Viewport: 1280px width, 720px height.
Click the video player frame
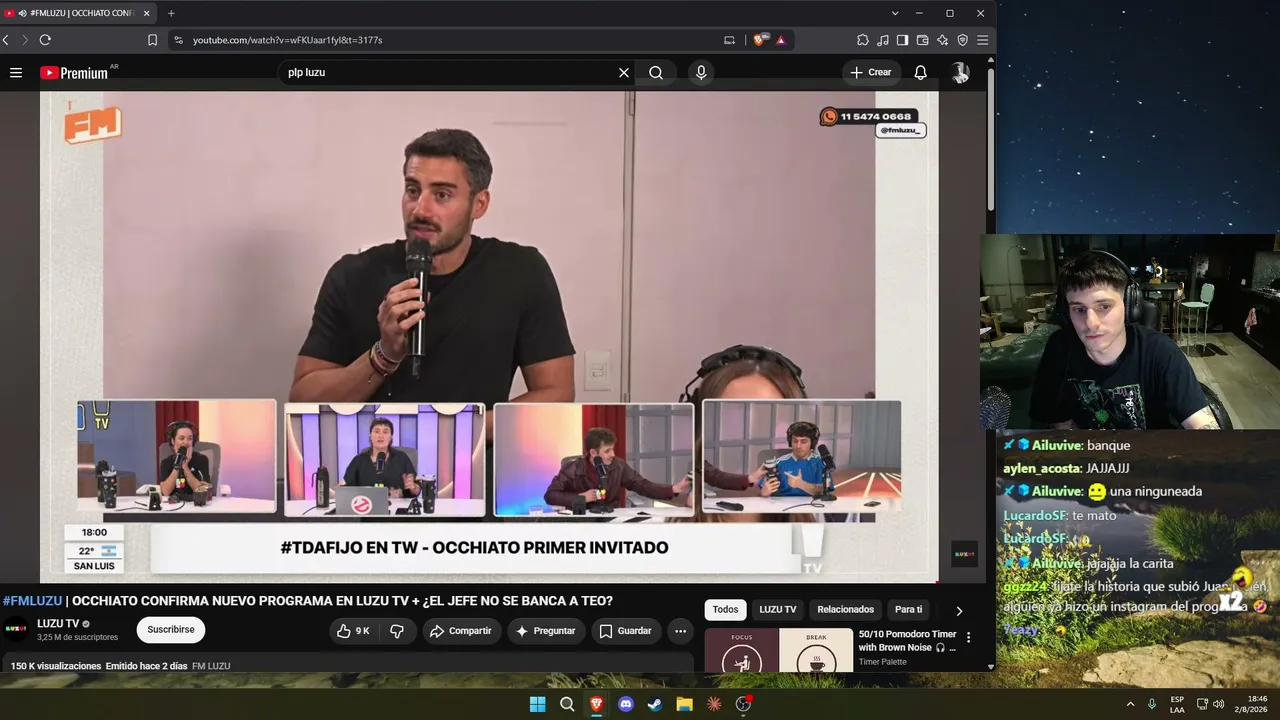[489, 337]
